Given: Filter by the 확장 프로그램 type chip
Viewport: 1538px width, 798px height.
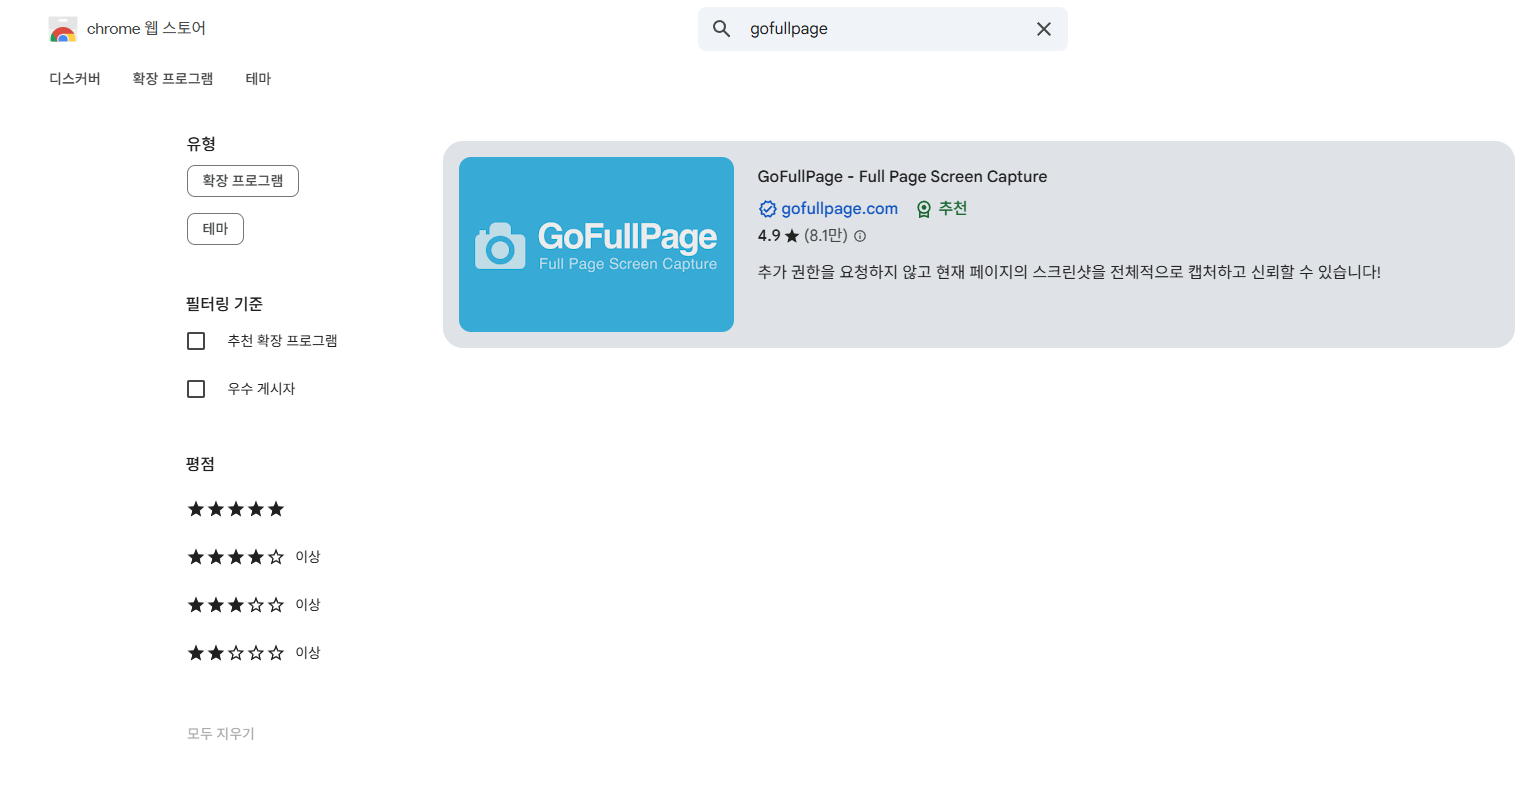Looking at the screenshot, I should 243,181.
